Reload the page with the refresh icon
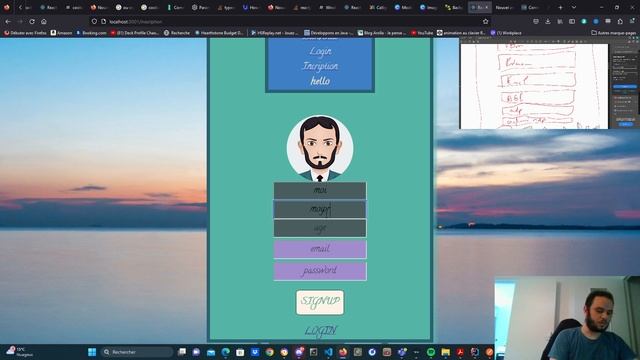The image size is (640, 360). click(x=32, y=21)
